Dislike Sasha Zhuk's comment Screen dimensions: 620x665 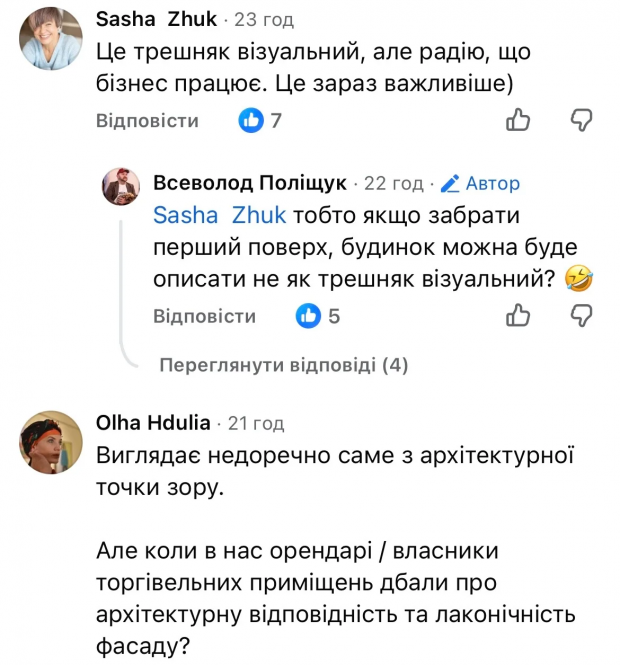tap(581, 121)
